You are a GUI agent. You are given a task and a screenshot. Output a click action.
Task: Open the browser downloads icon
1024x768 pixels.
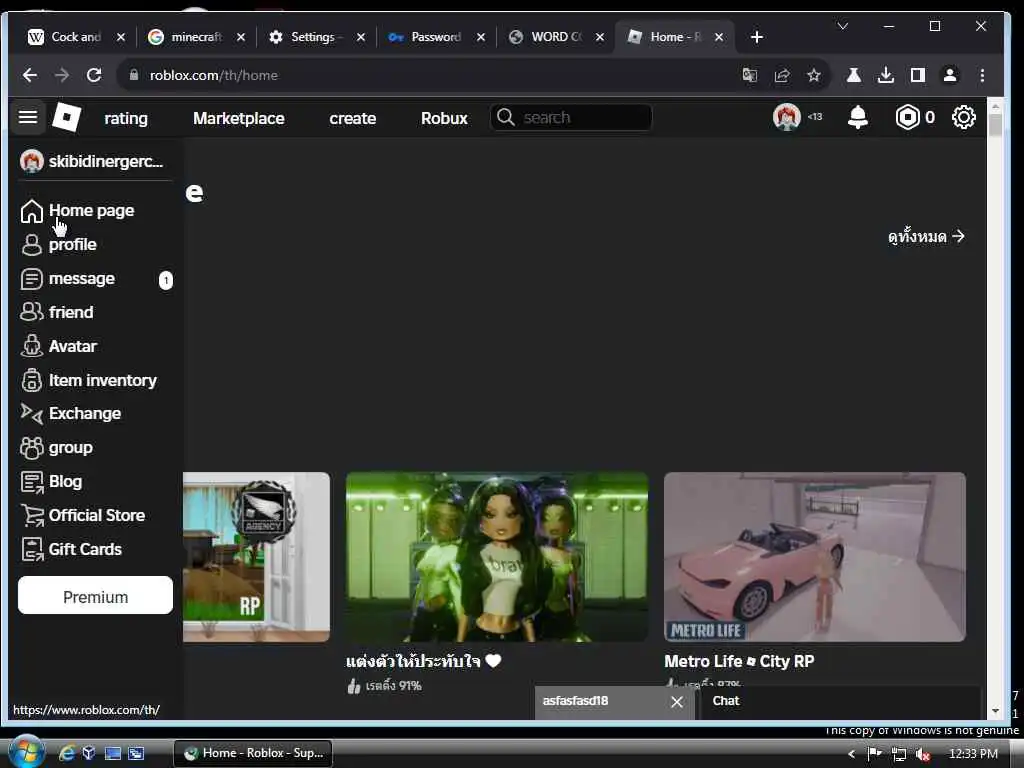coord(886,76)
